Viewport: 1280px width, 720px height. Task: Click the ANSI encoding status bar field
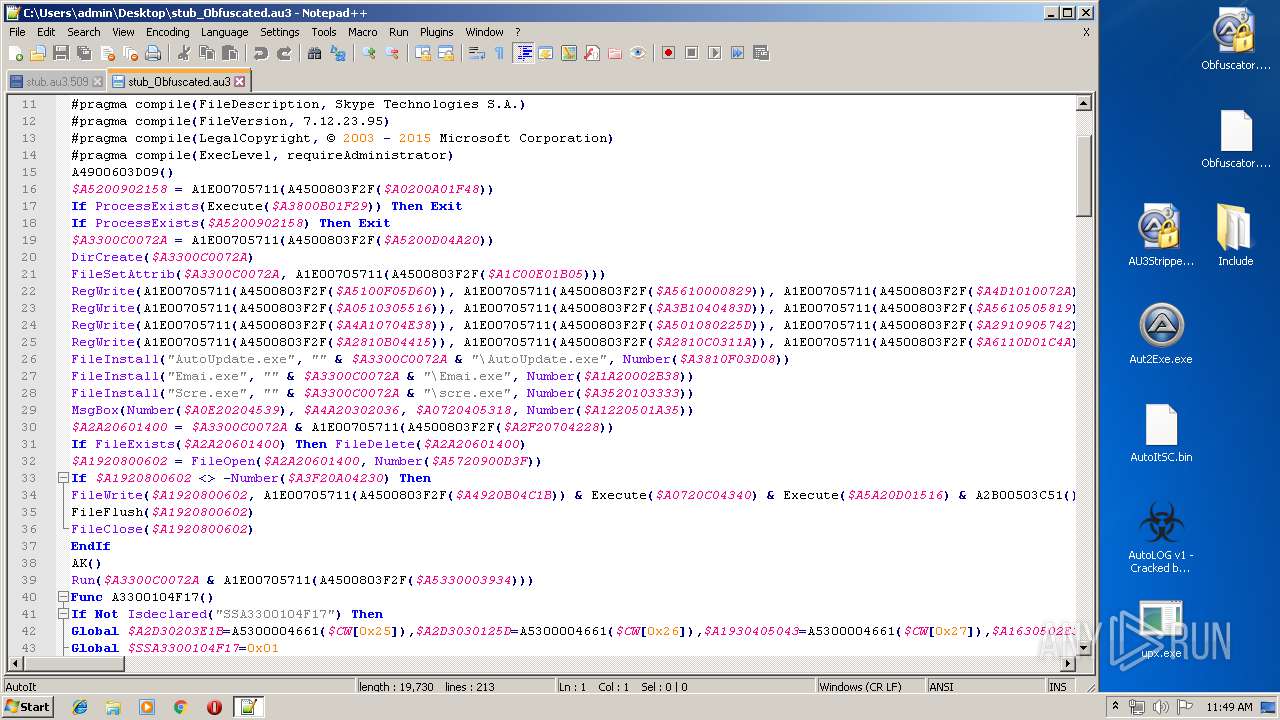(985, 687)
